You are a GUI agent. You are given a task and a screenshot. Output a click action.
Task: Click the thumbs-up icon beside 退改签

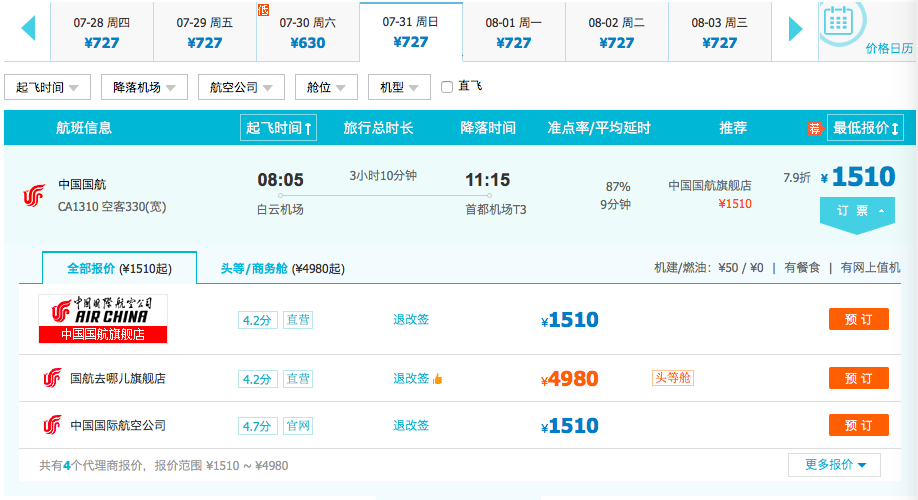tap(437, 379)
